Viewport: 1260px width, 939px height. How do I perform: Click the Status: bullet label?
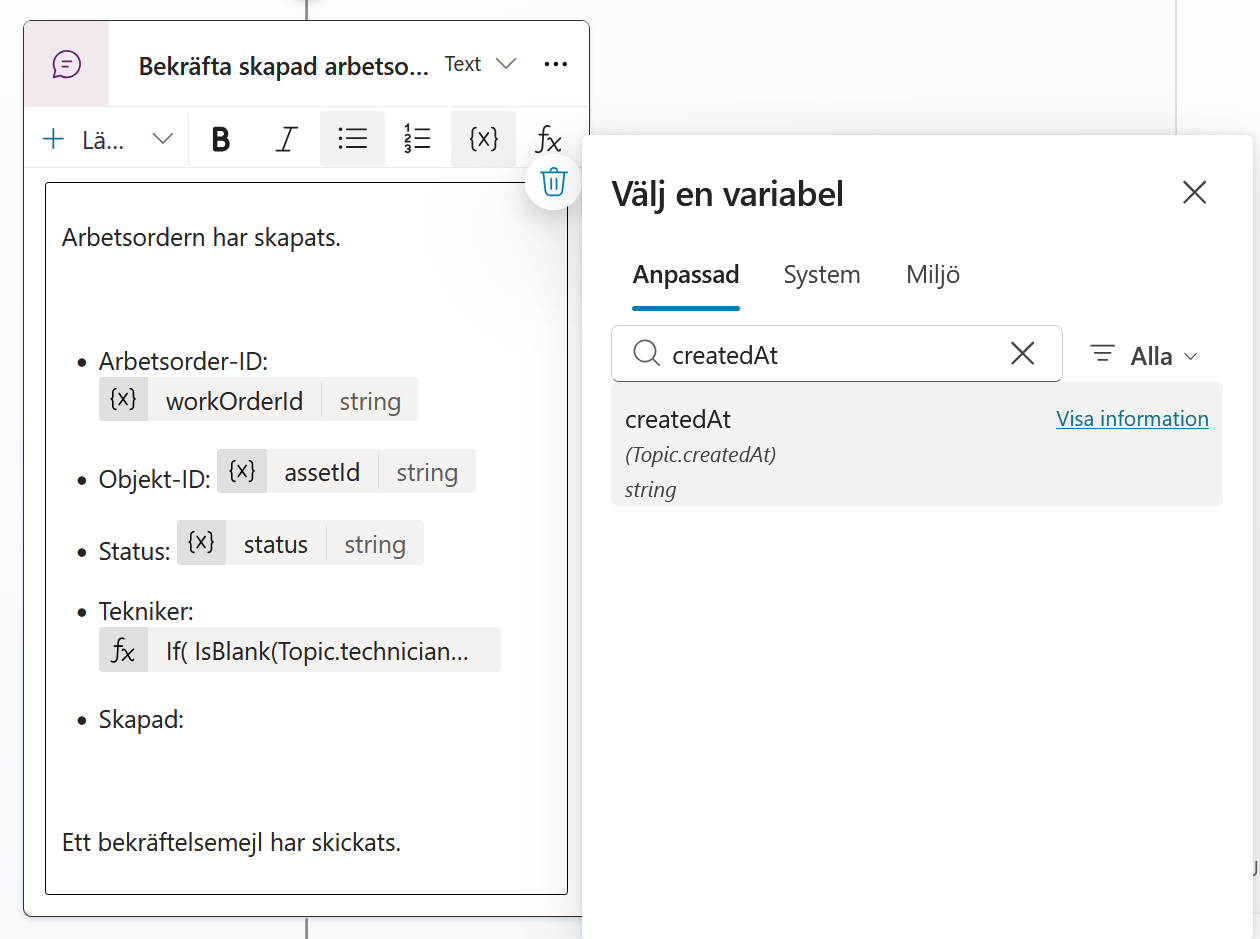click(x=135, y=551)
